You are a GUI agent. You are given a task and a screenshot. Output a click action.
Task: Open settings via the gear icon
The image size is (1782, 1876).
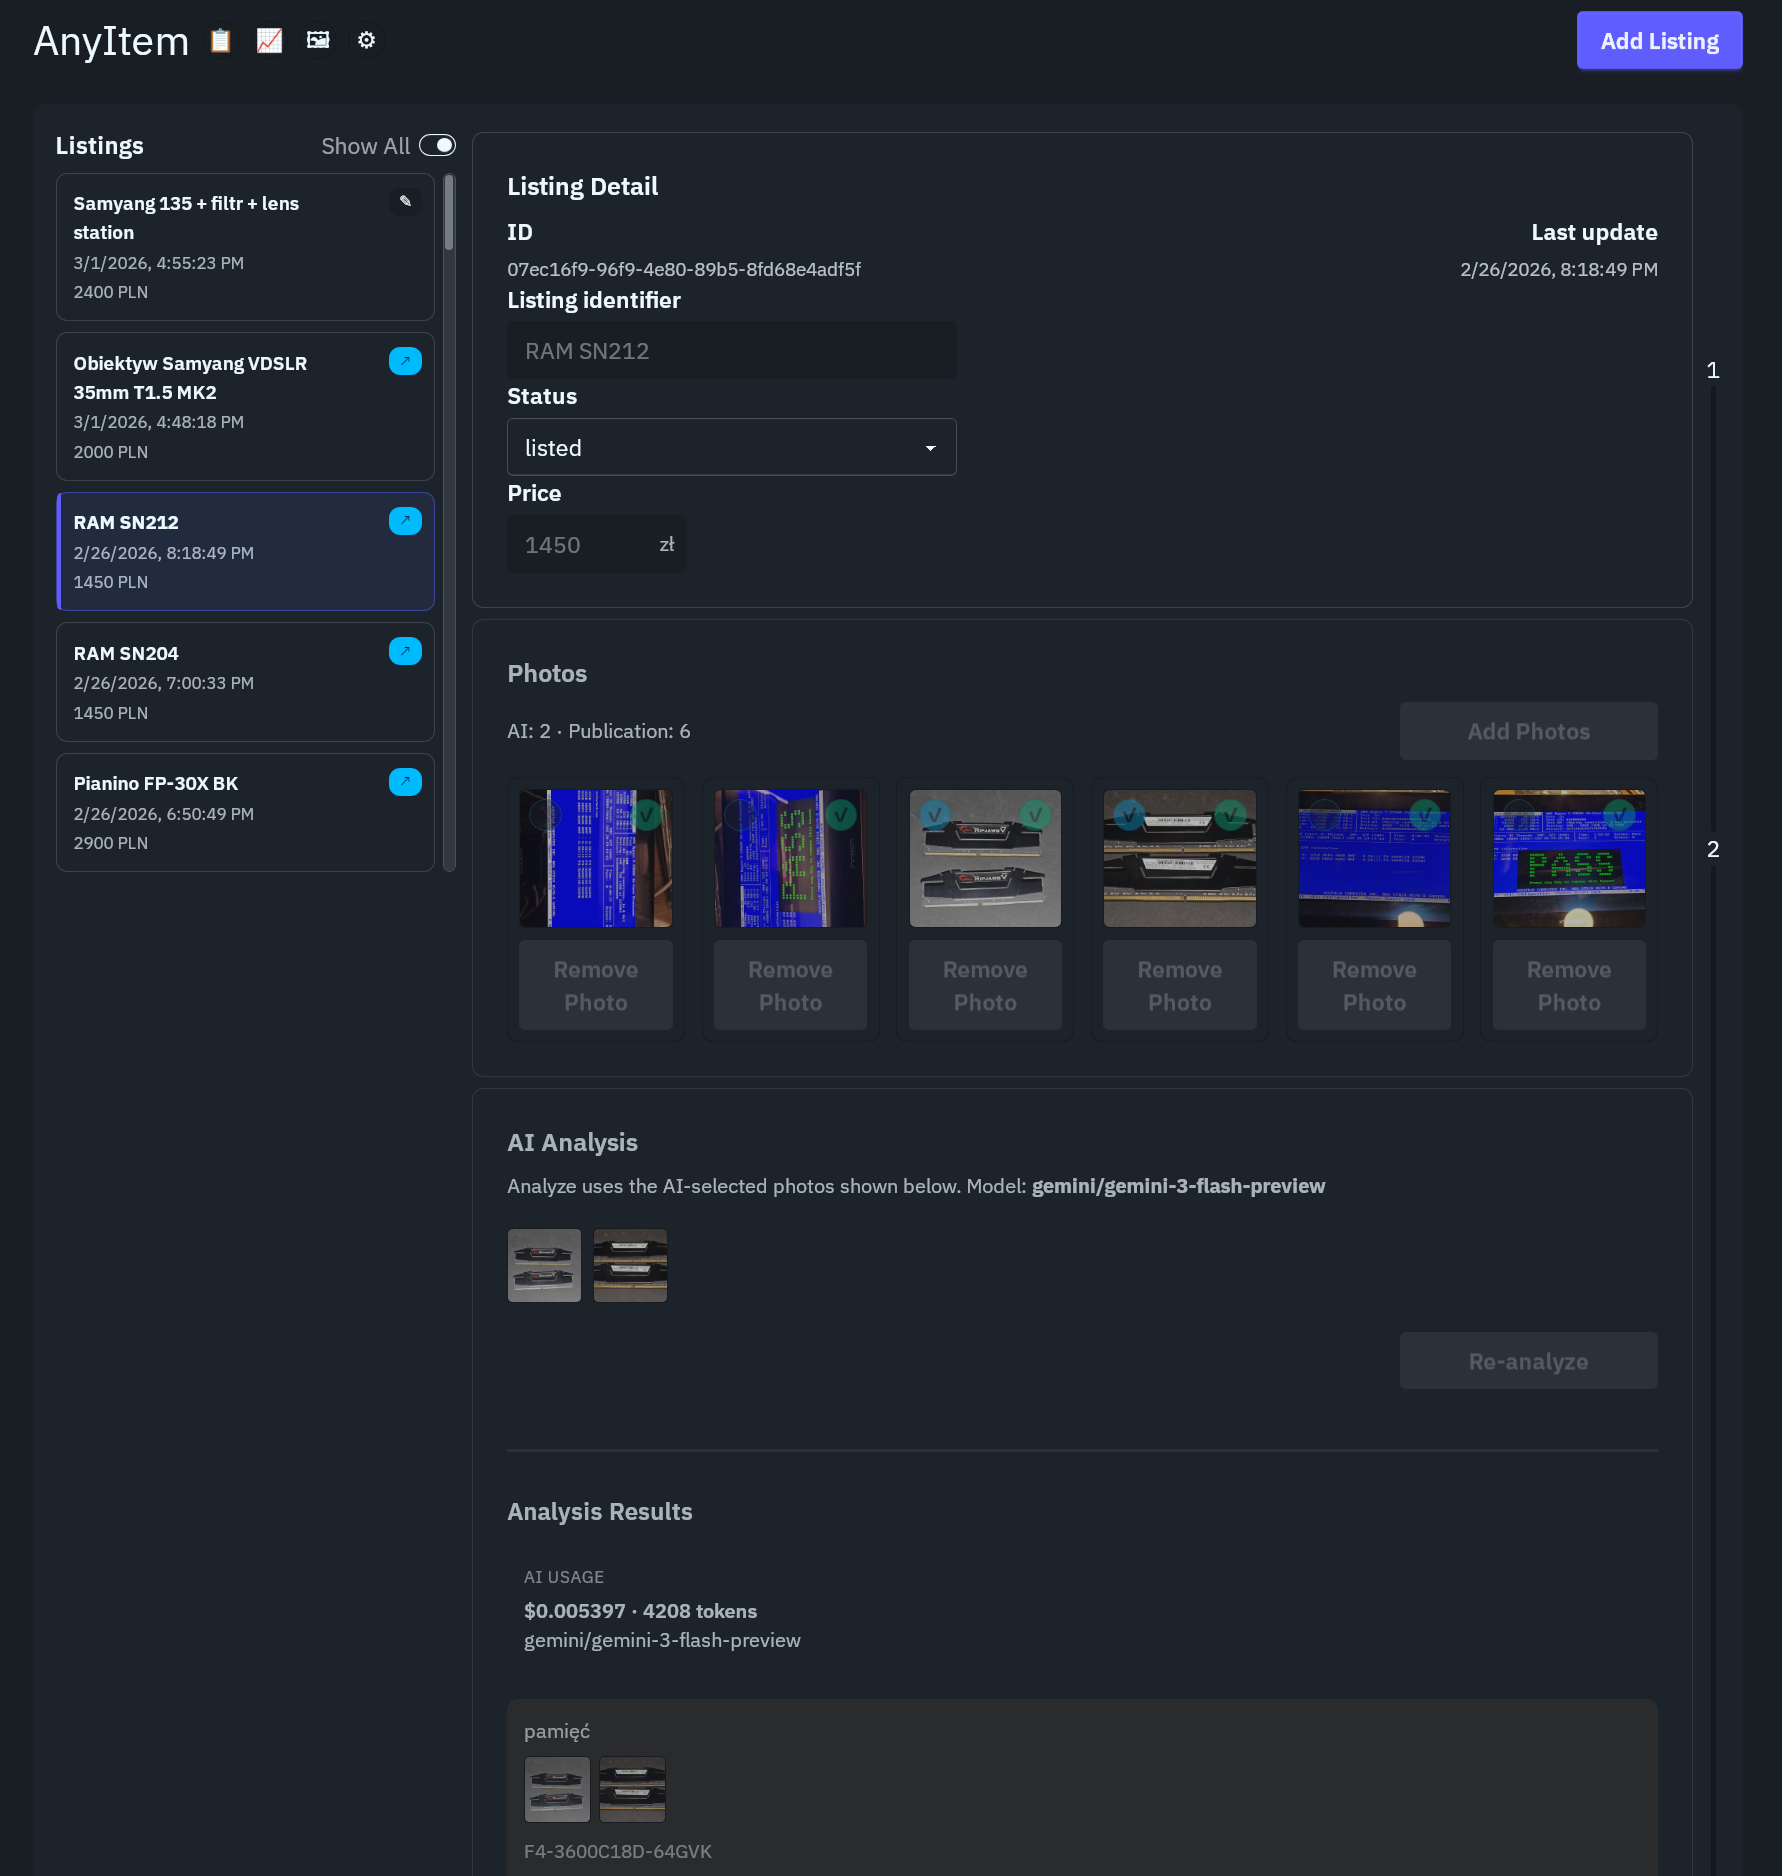click(x=366, y=41)
